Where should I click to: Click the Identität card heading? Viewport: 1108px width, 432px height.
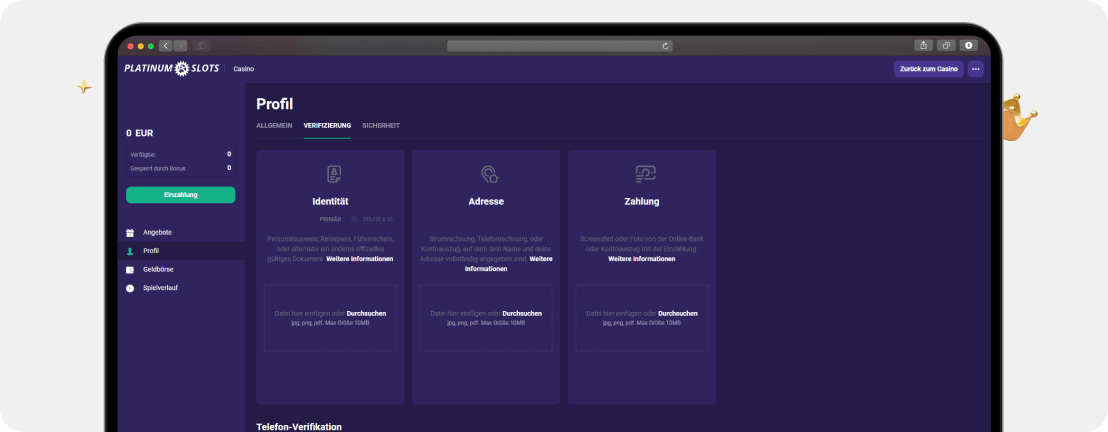click(x=330, y=202)
